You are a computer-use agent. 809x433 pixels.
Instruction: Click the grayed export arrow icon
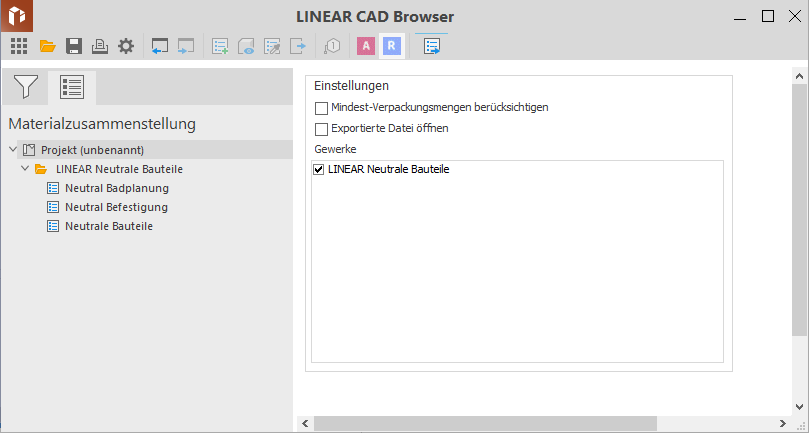tap(298, 46)
